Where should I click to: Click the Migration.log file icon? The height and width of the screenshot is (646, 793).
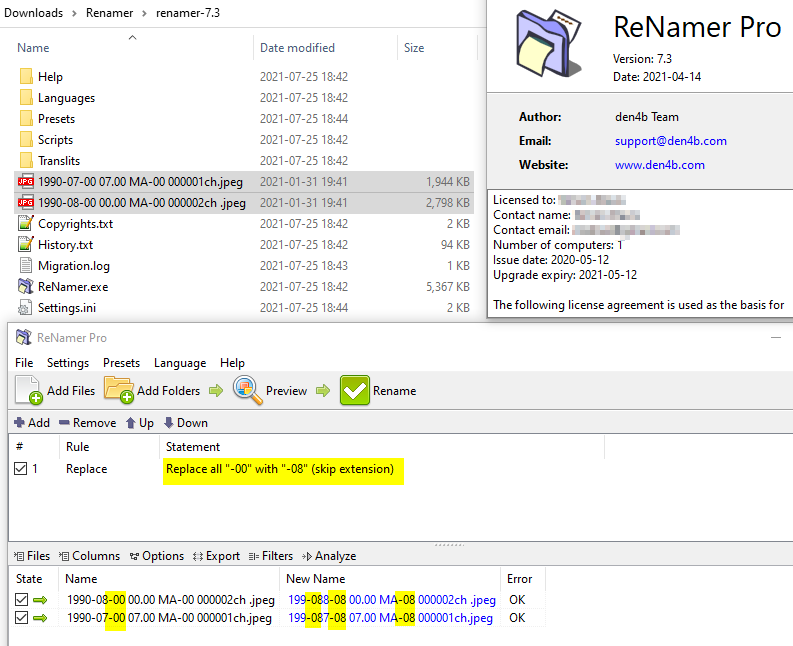click(x=26, y=266)
